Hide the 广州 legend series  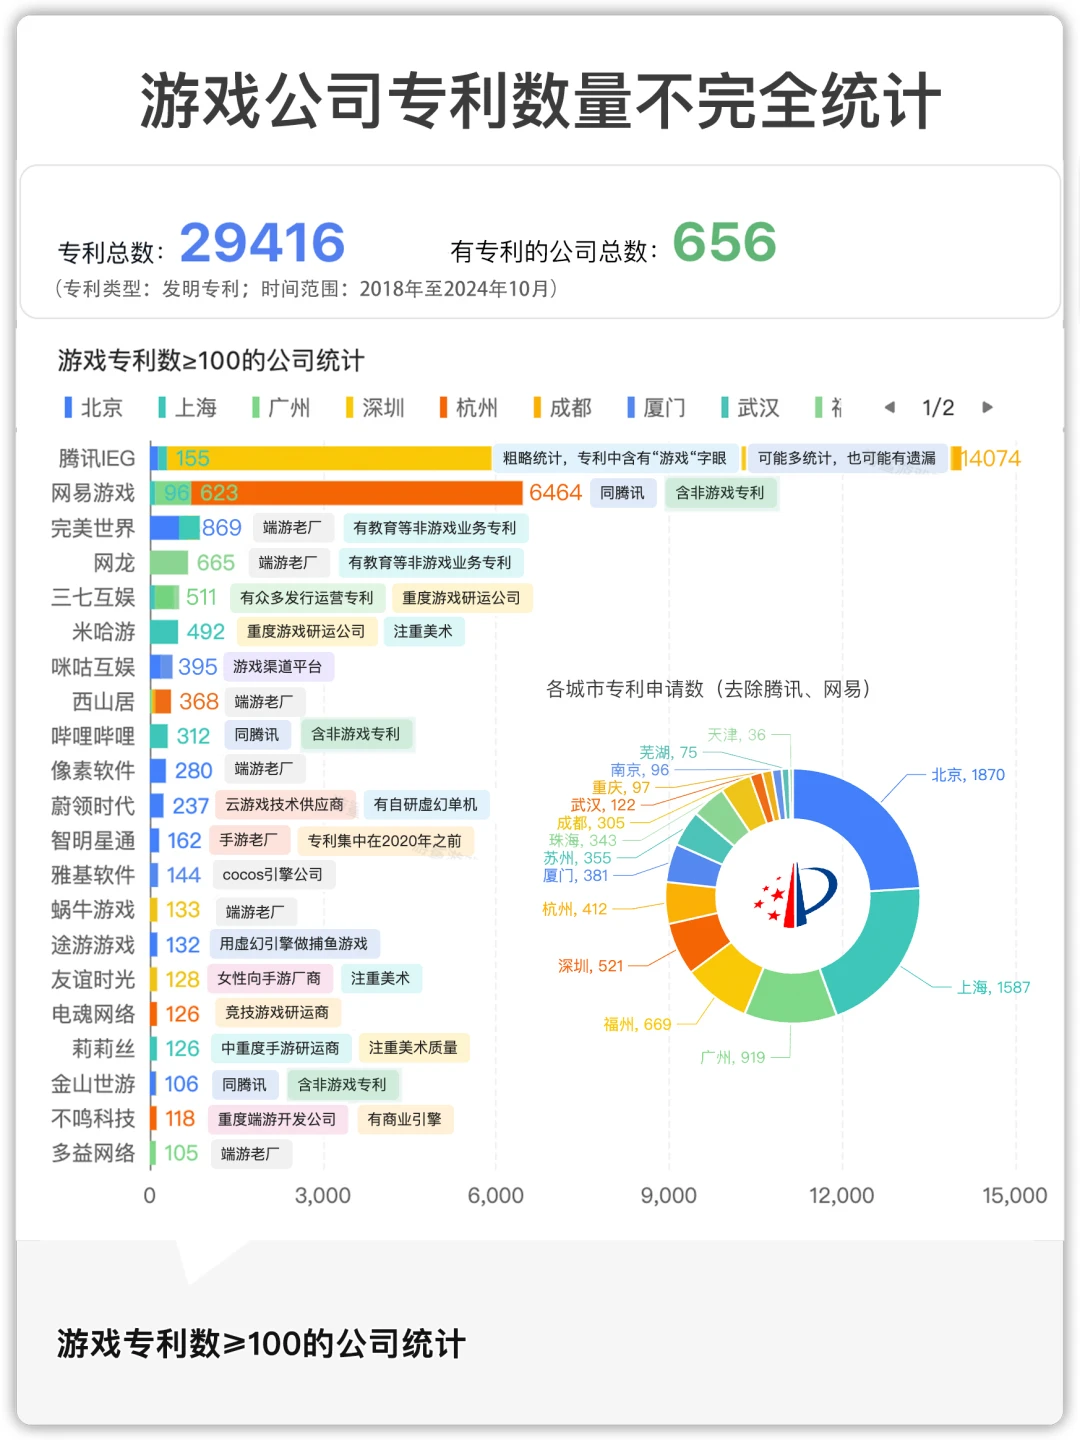[281, 407]
